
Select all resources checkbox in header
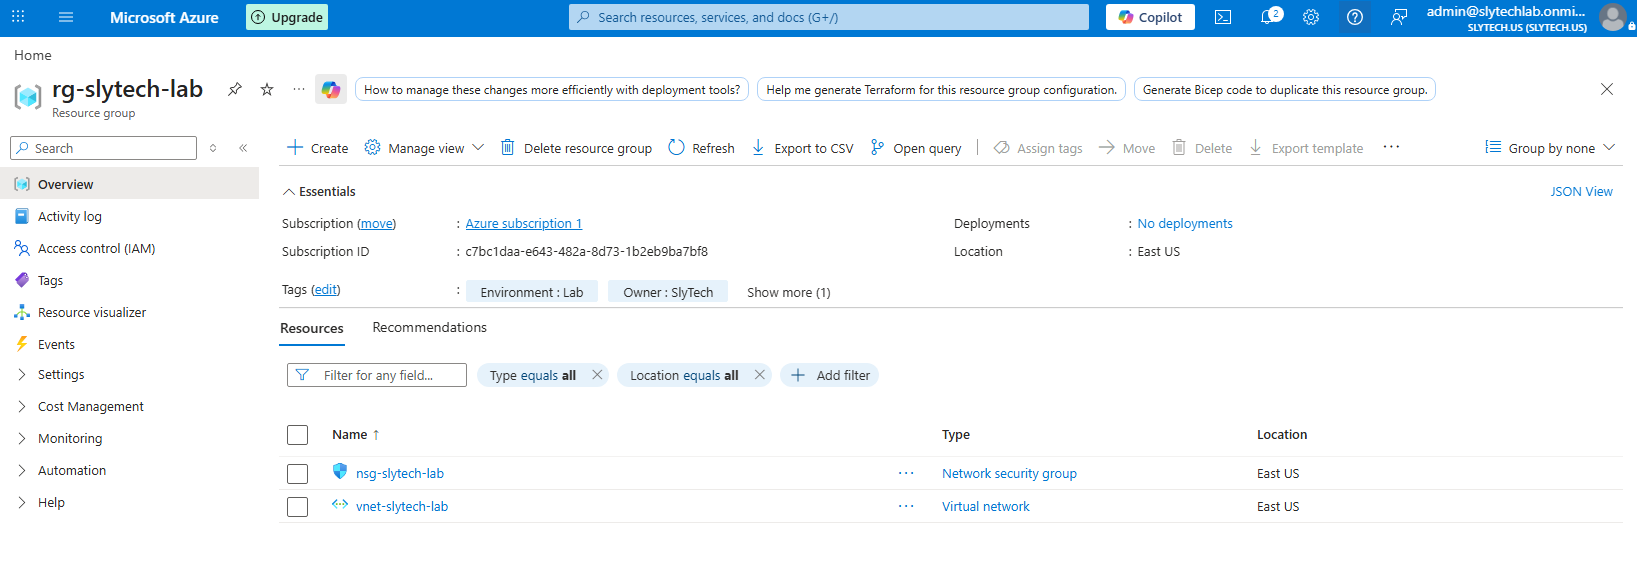(297, 435)
